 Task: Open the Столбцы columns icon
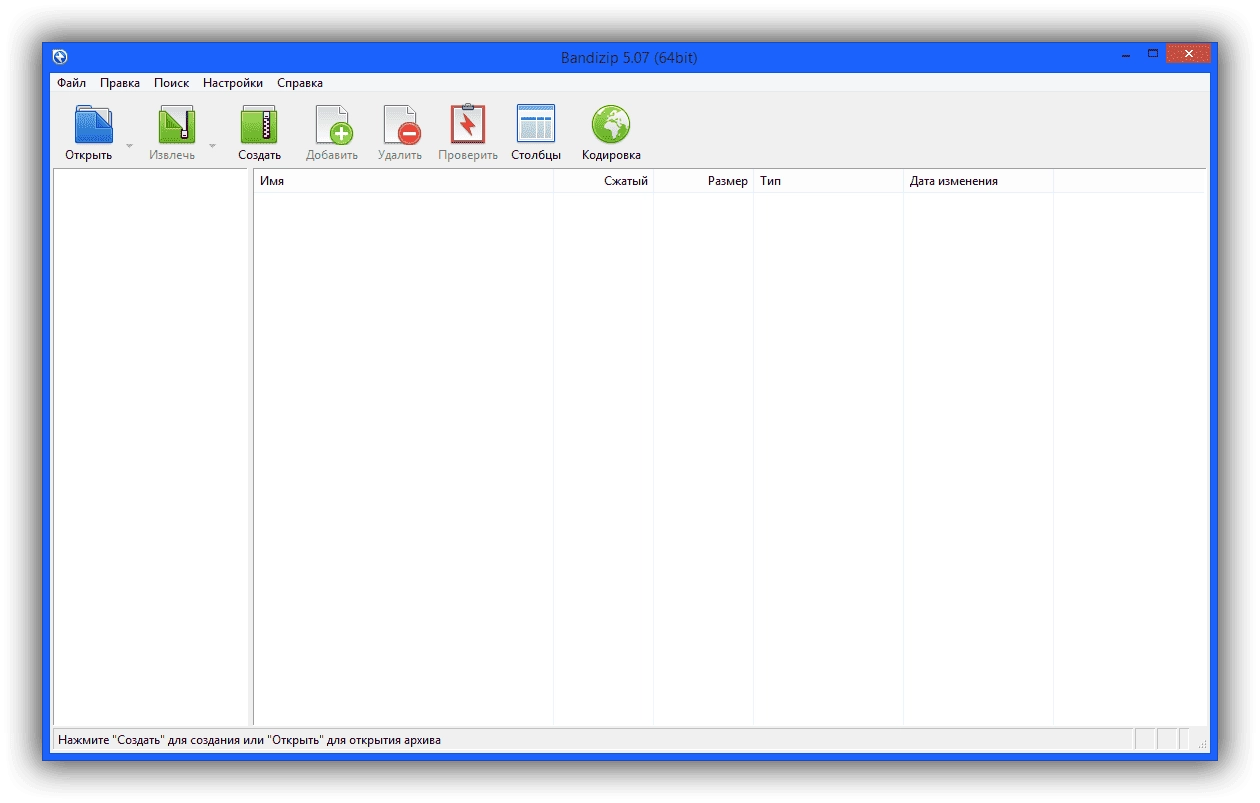[x=536, y=124]
